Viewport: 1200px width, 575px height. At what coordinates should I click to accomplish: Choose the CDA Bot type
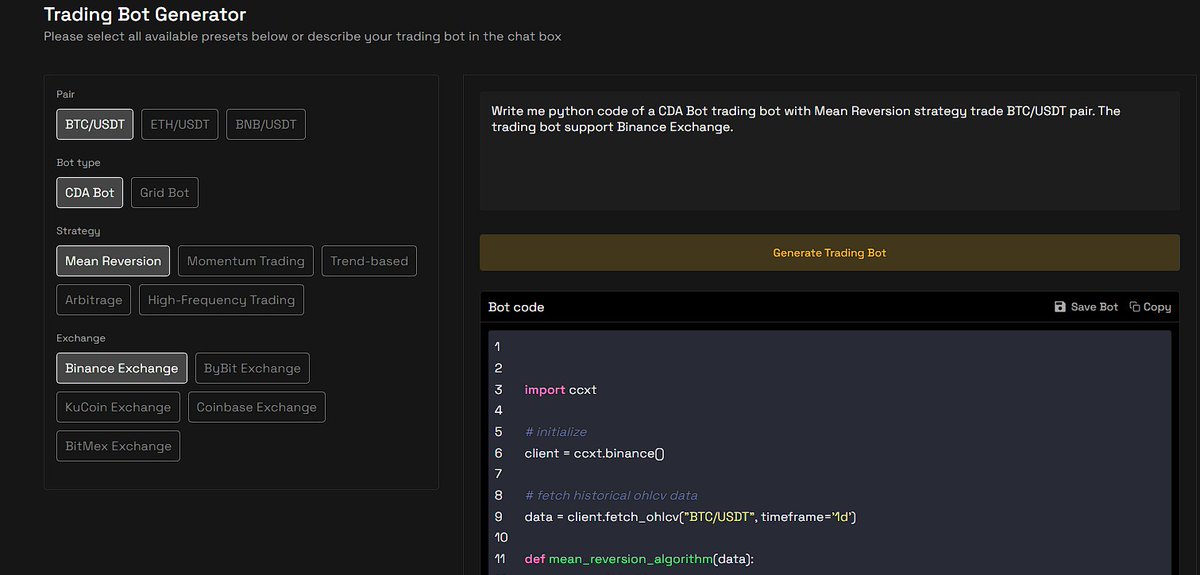click(x=90, y=192)
